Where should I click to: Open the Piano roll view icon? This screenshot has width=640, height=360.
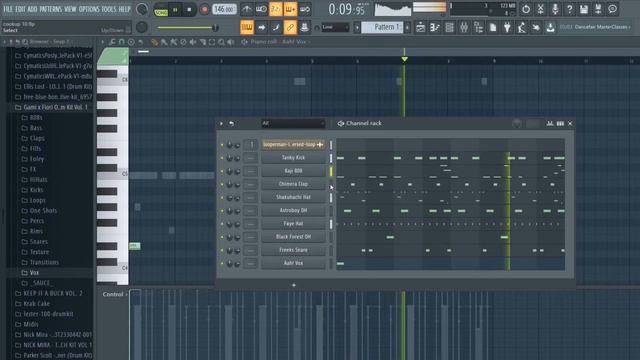click(x=435, y=27)
